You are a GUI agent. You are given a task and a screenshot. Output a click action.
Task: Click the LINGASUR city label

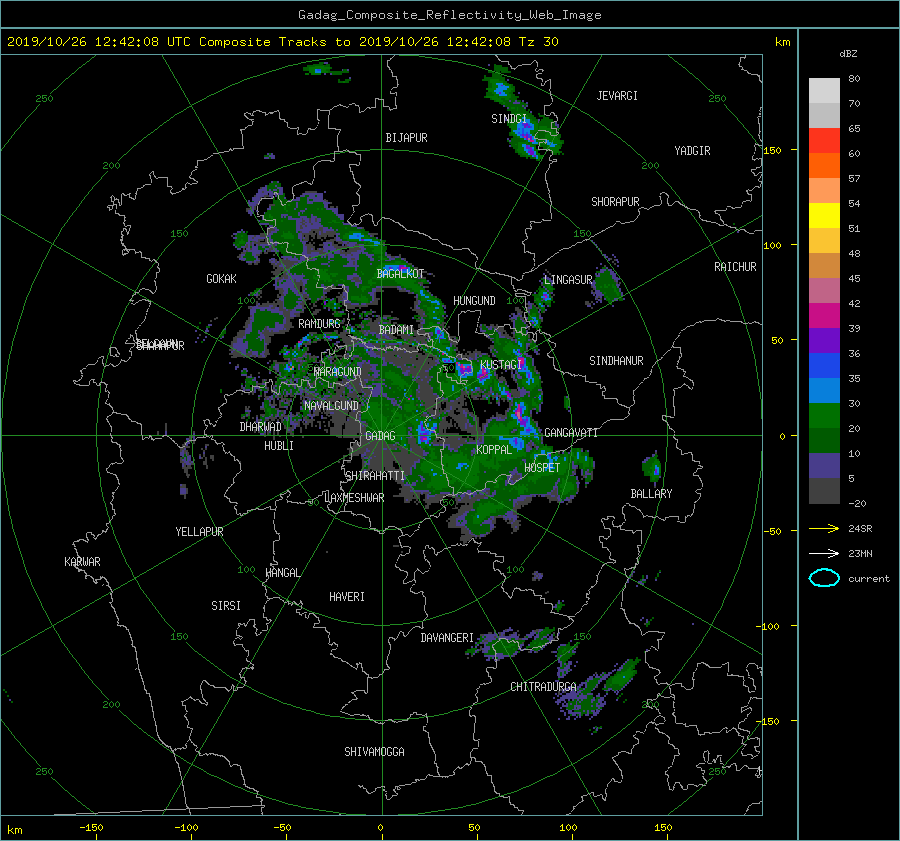pos(568,280)
